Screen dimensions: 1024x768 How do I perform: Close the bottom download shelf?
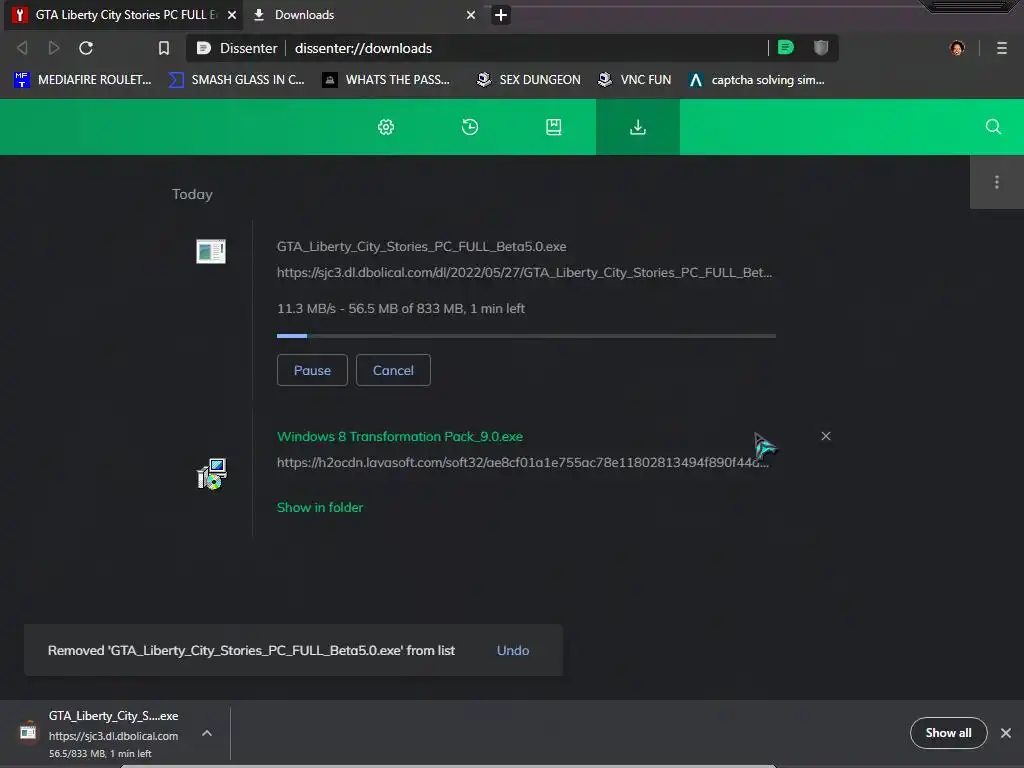1006,733
